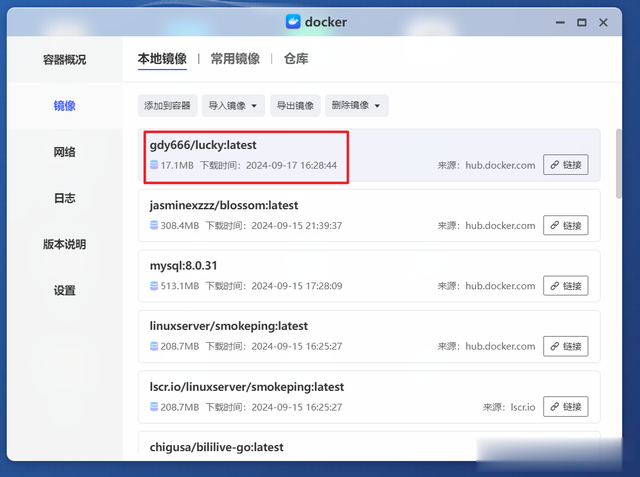Click the source text on the mysql row
640x477 pixels.
[486, 286]
